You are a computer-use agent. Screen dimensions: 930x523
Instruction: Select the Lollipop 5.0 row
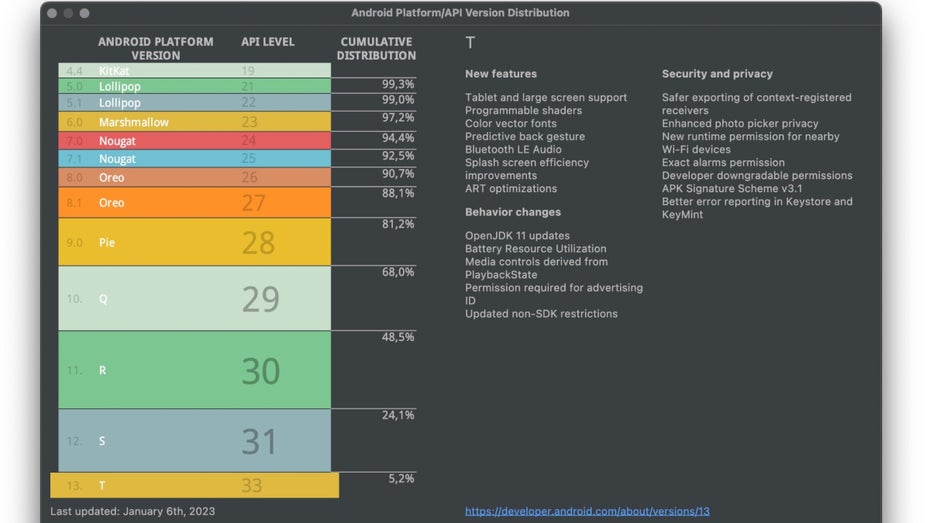[x=194, y=87]
